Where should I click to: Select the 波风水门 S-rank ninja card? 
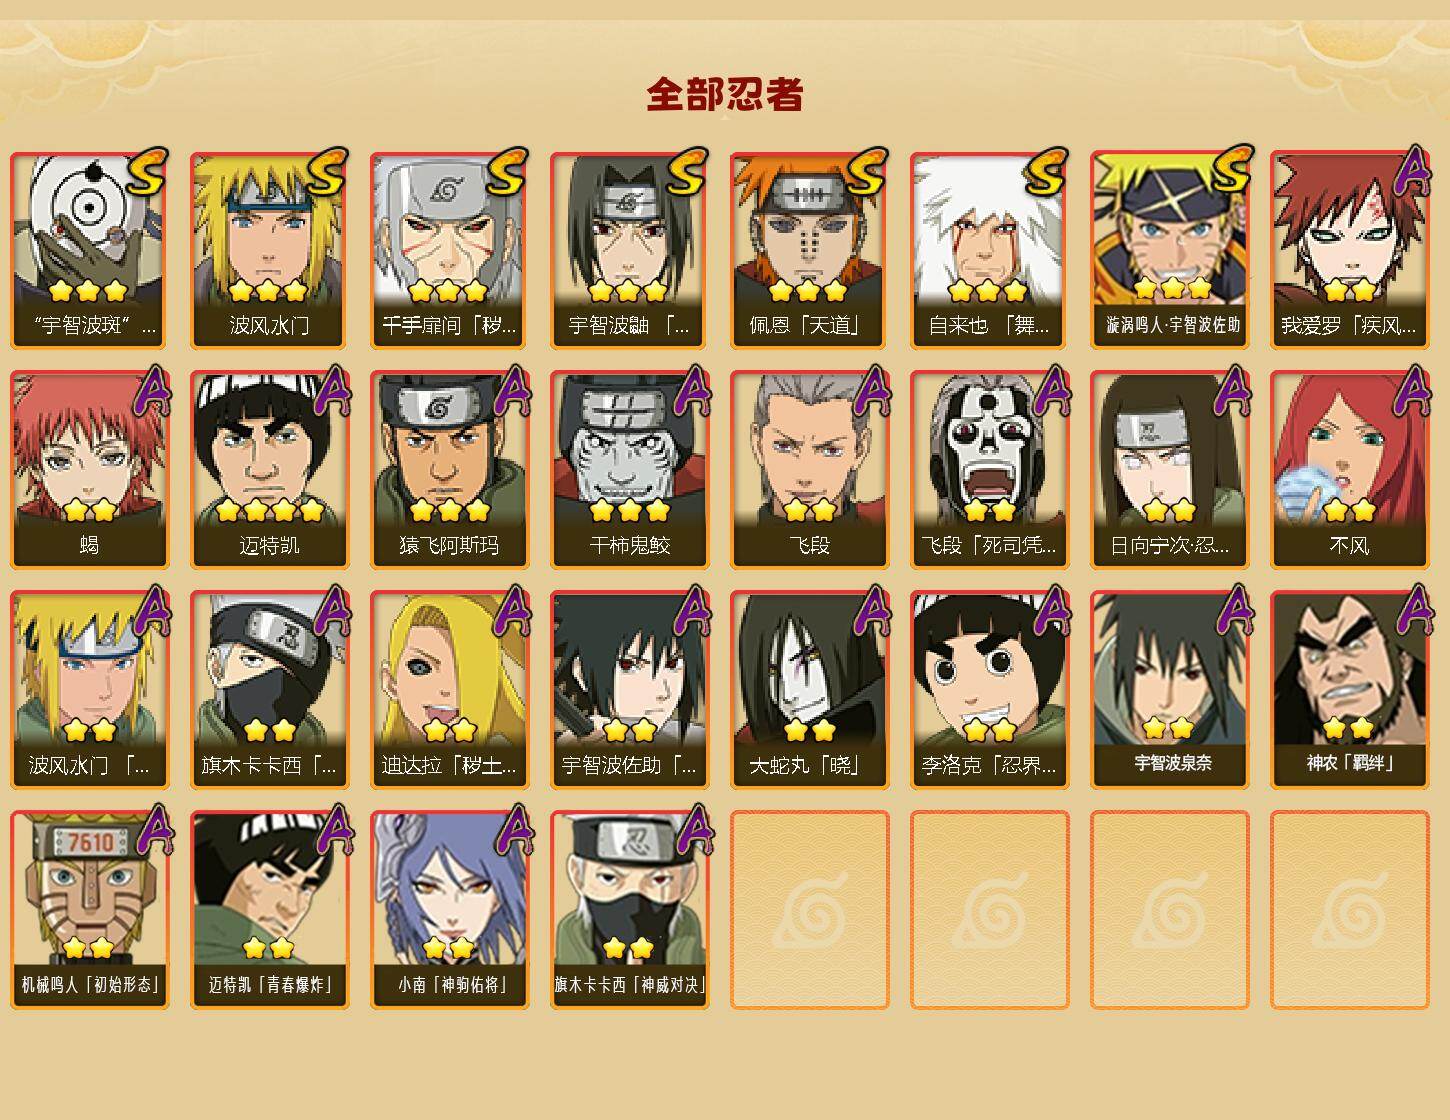click(269, 250)
